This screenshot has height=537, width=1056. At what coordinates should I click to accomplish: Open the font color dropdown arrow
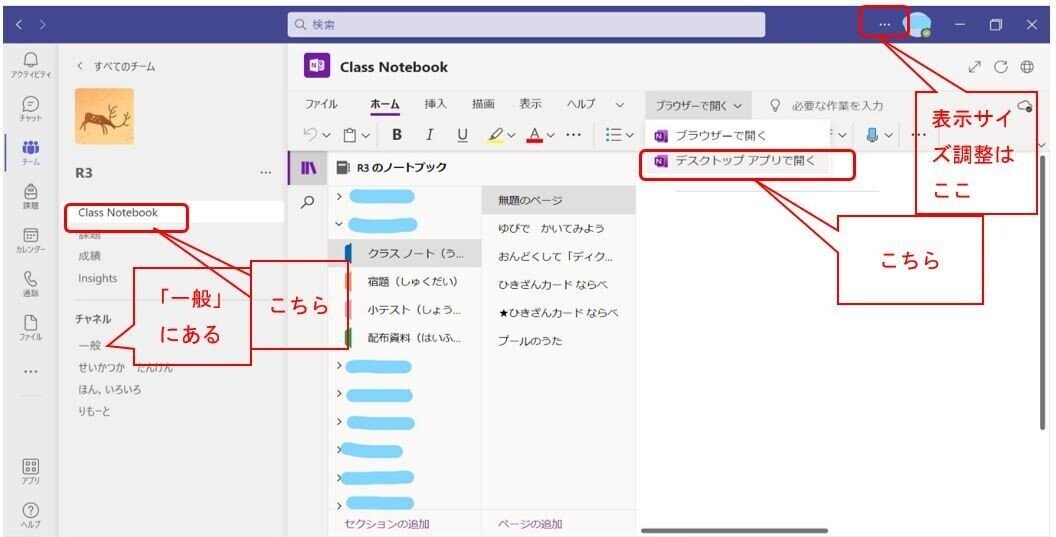551,135
